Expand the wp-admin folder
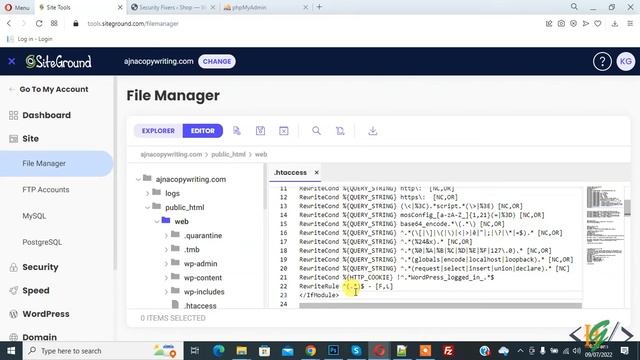This screenshot has width=640, height=360. pyautogui.click(x=166, y=264)
